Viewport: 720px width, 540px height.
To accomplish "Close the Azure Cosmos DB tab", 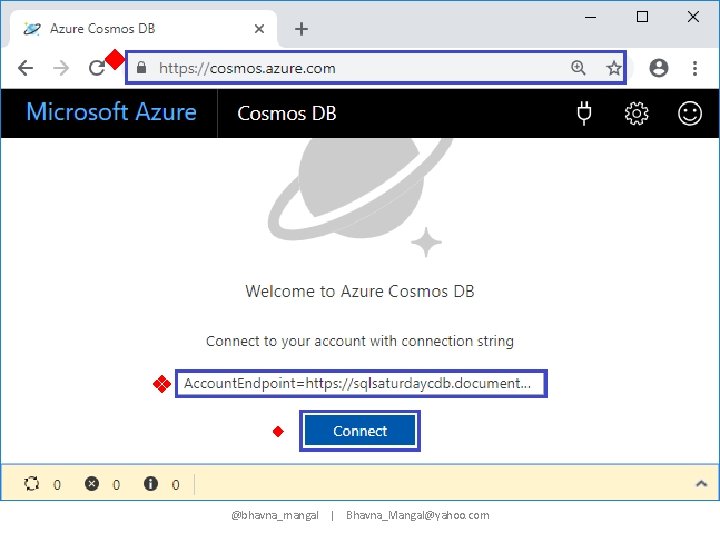I will [259, 29].
